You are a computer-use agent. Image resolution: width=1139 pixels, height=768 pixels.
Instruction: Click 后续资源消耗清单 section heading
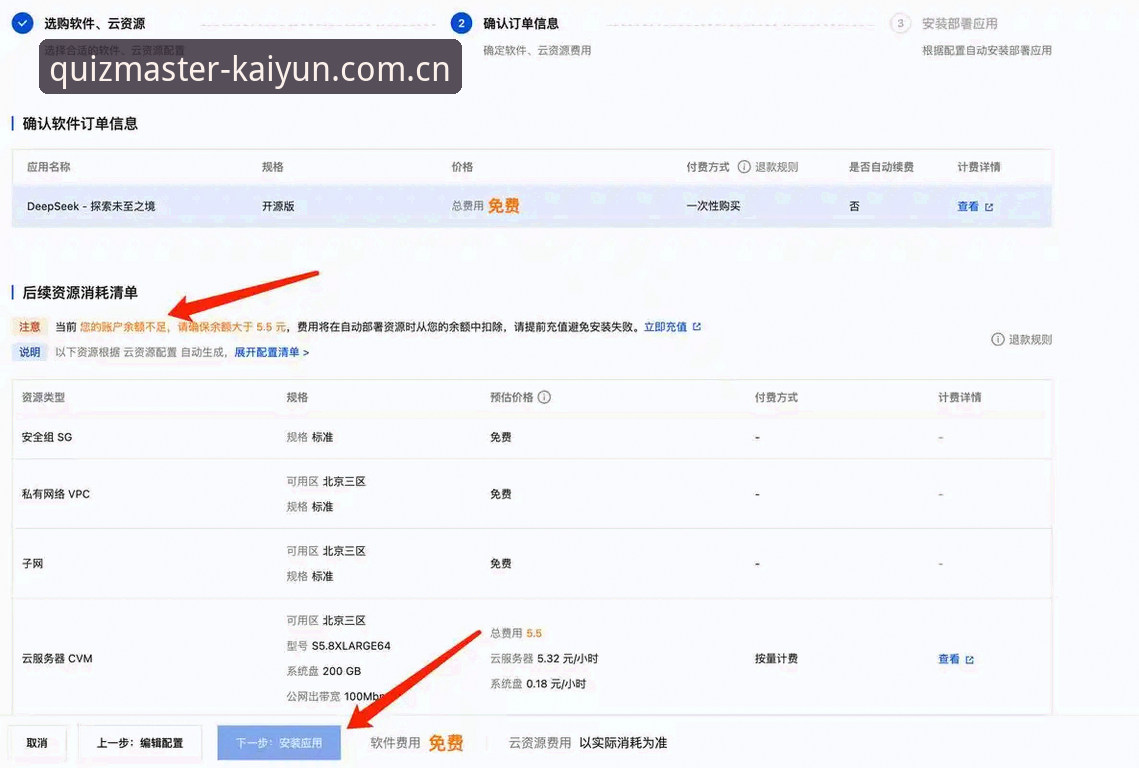coord(80,293)
